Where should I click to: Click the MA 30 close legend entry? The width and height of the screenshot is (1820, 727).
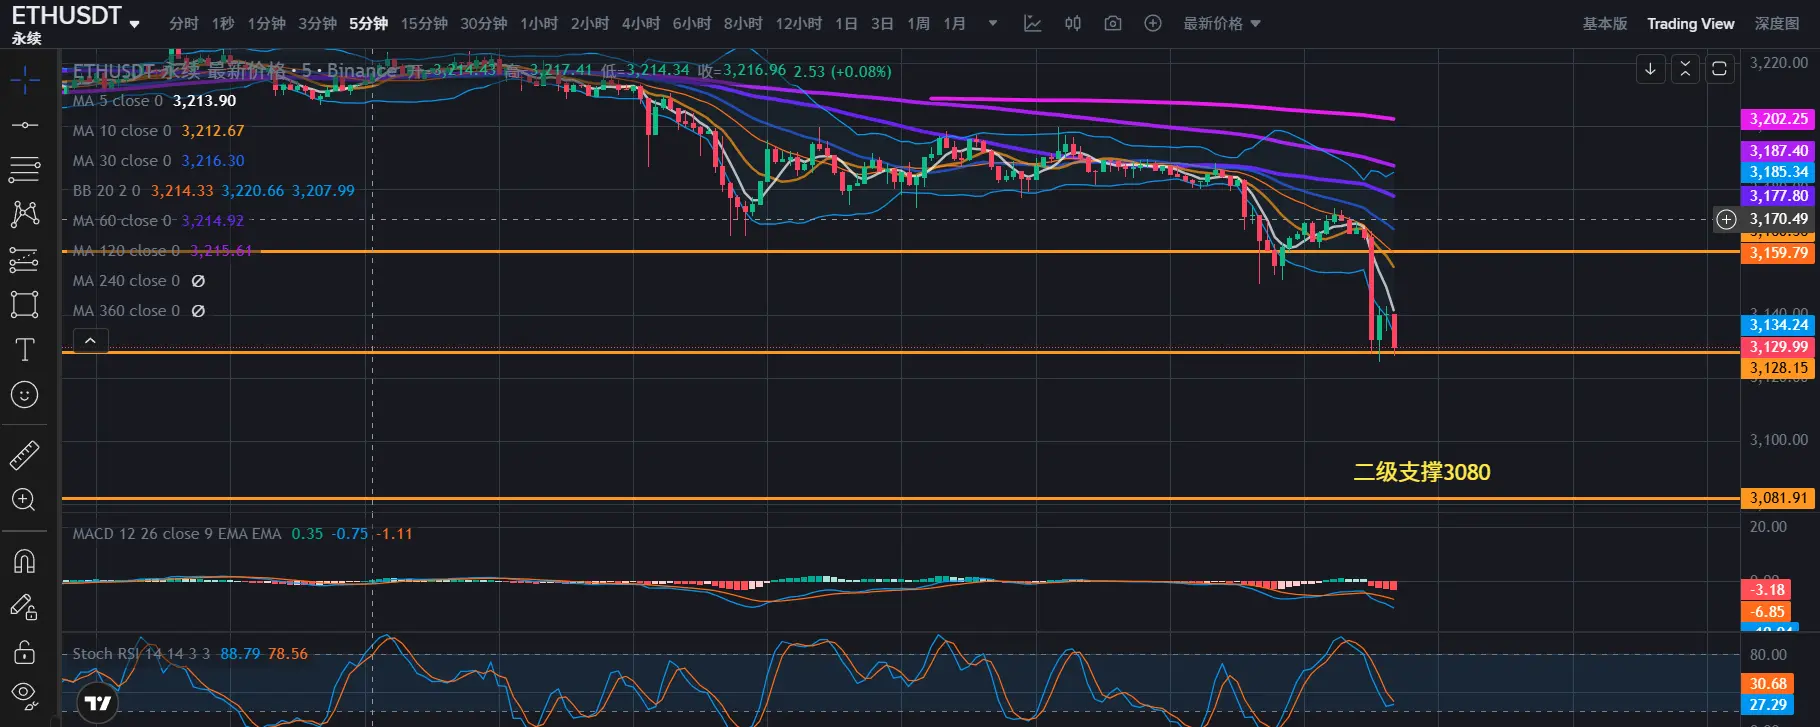pos(158,161)
